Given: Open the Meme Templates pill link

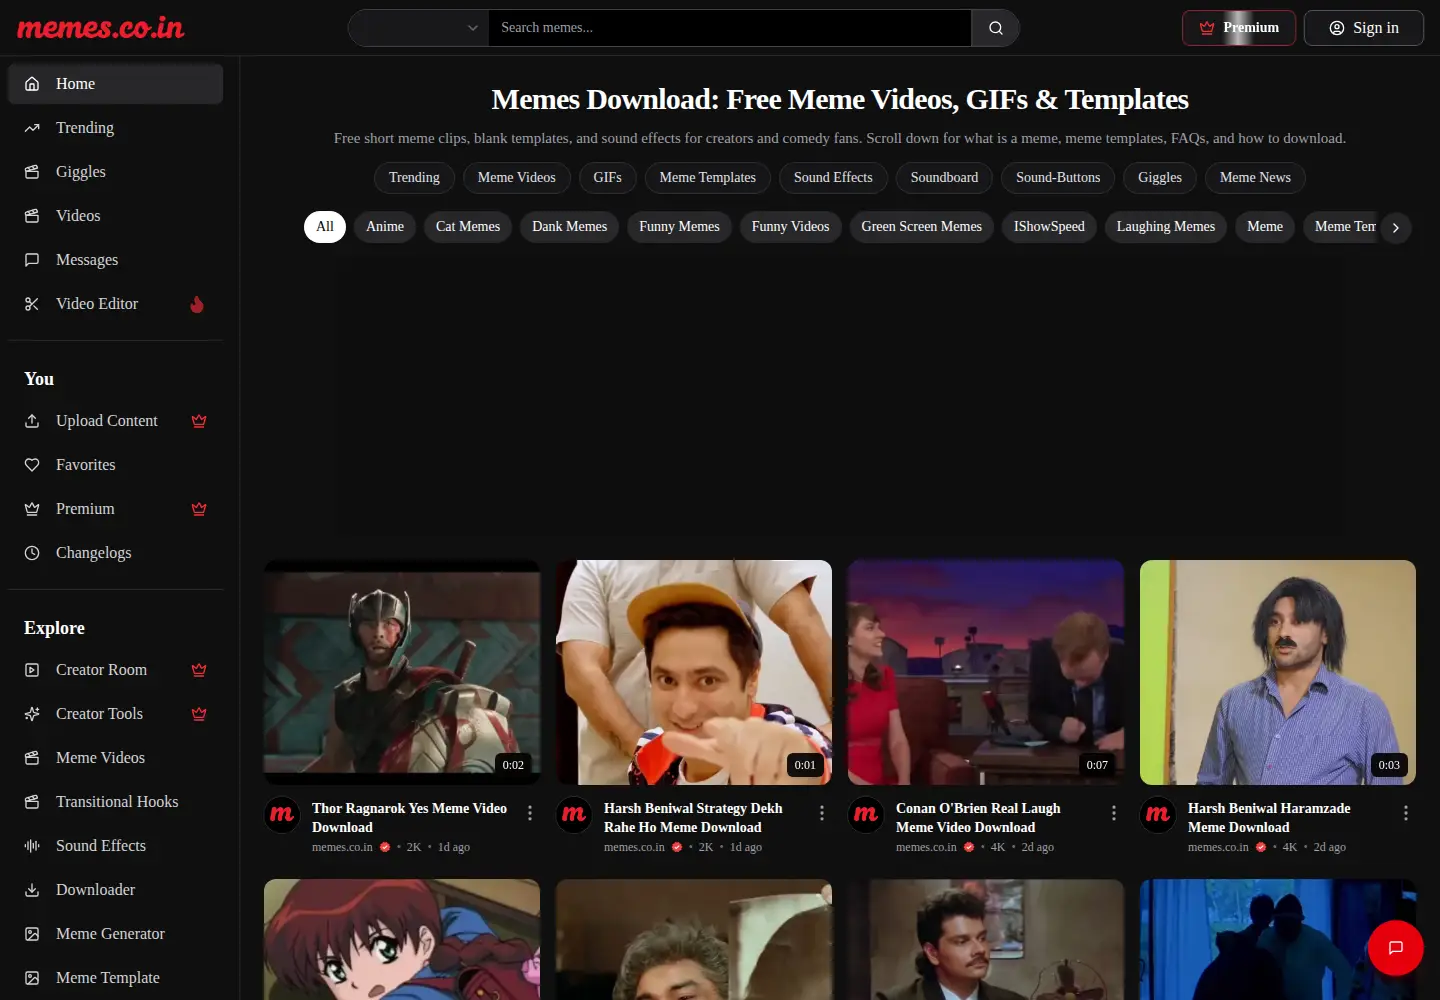Looking at the screenshot, I should coord(708,178).
